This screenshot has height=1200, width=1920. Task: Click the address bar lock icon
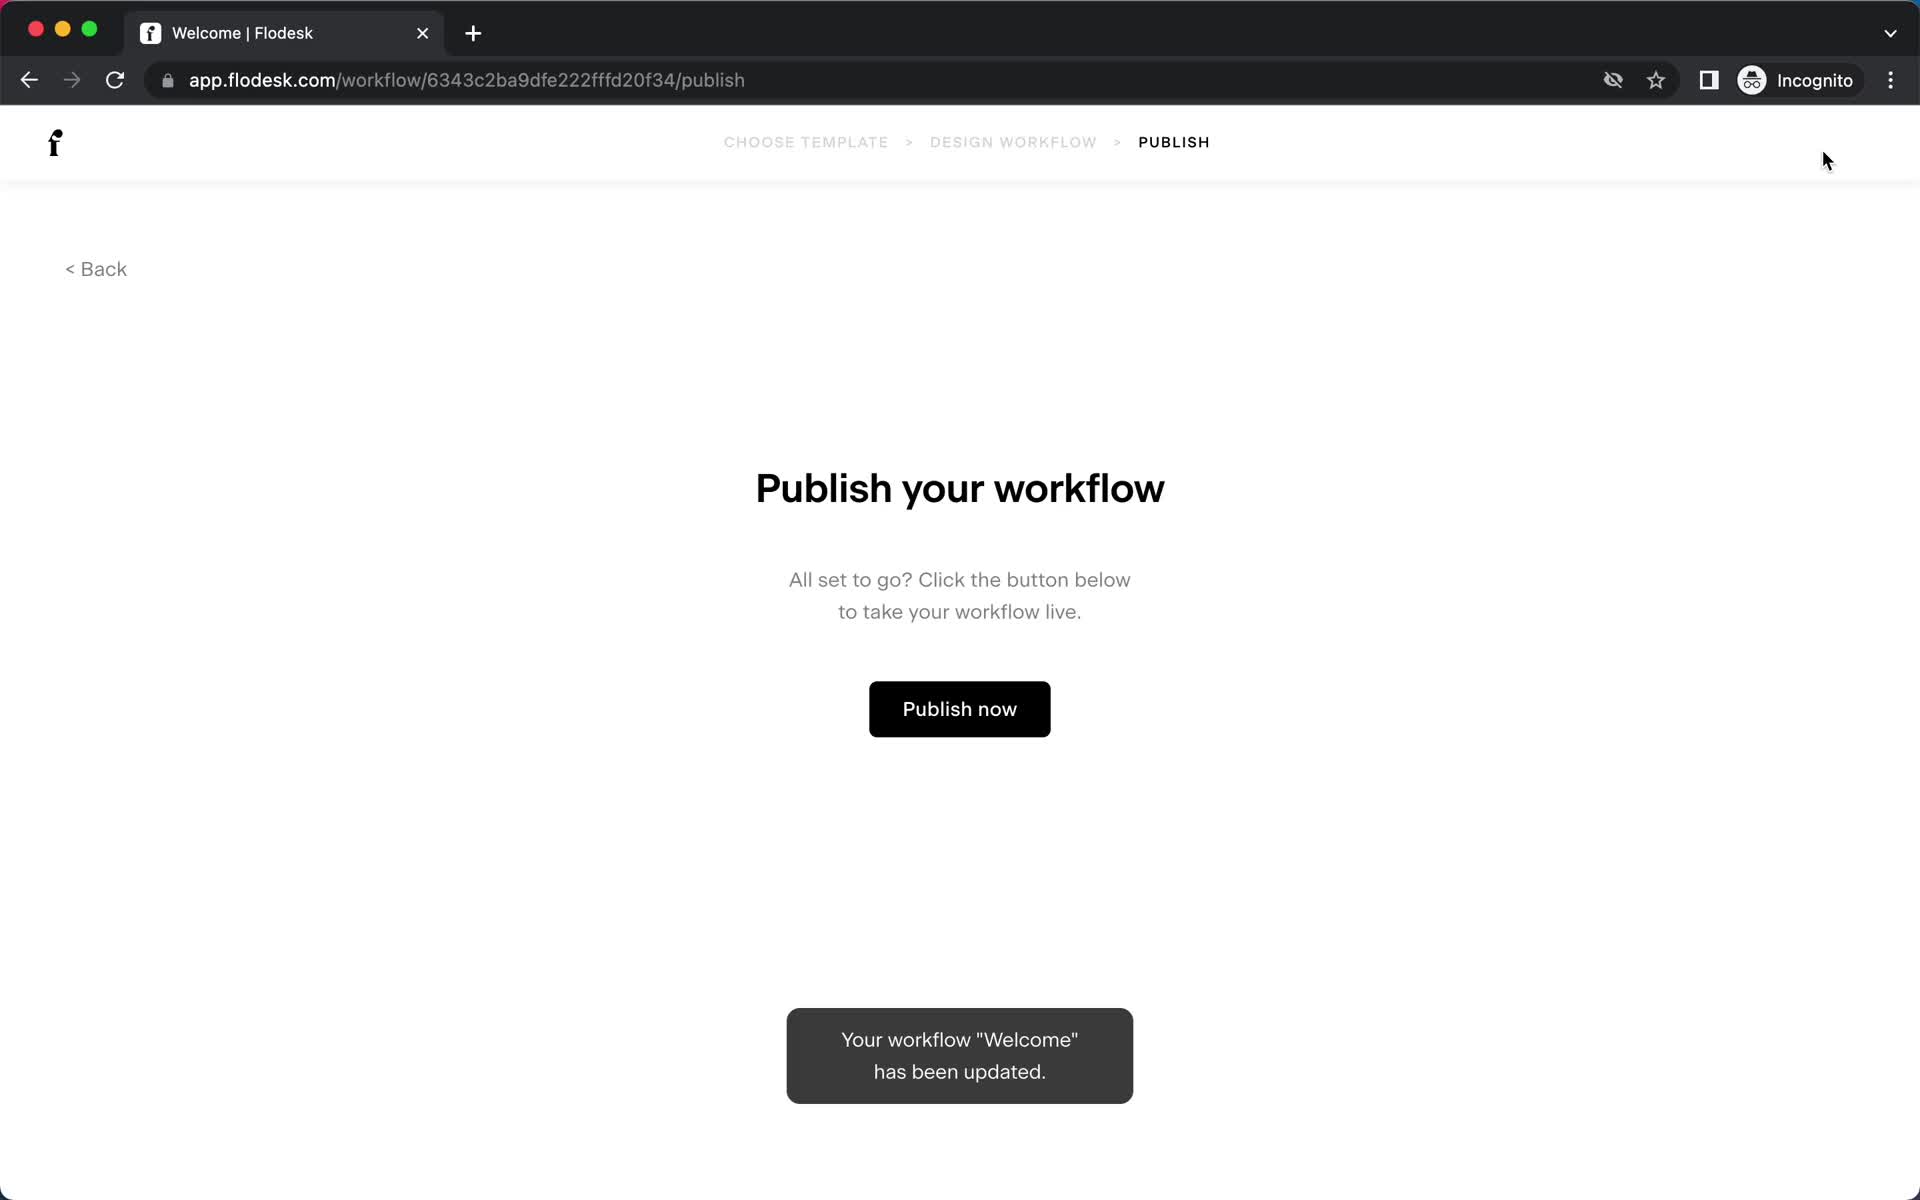167,80
